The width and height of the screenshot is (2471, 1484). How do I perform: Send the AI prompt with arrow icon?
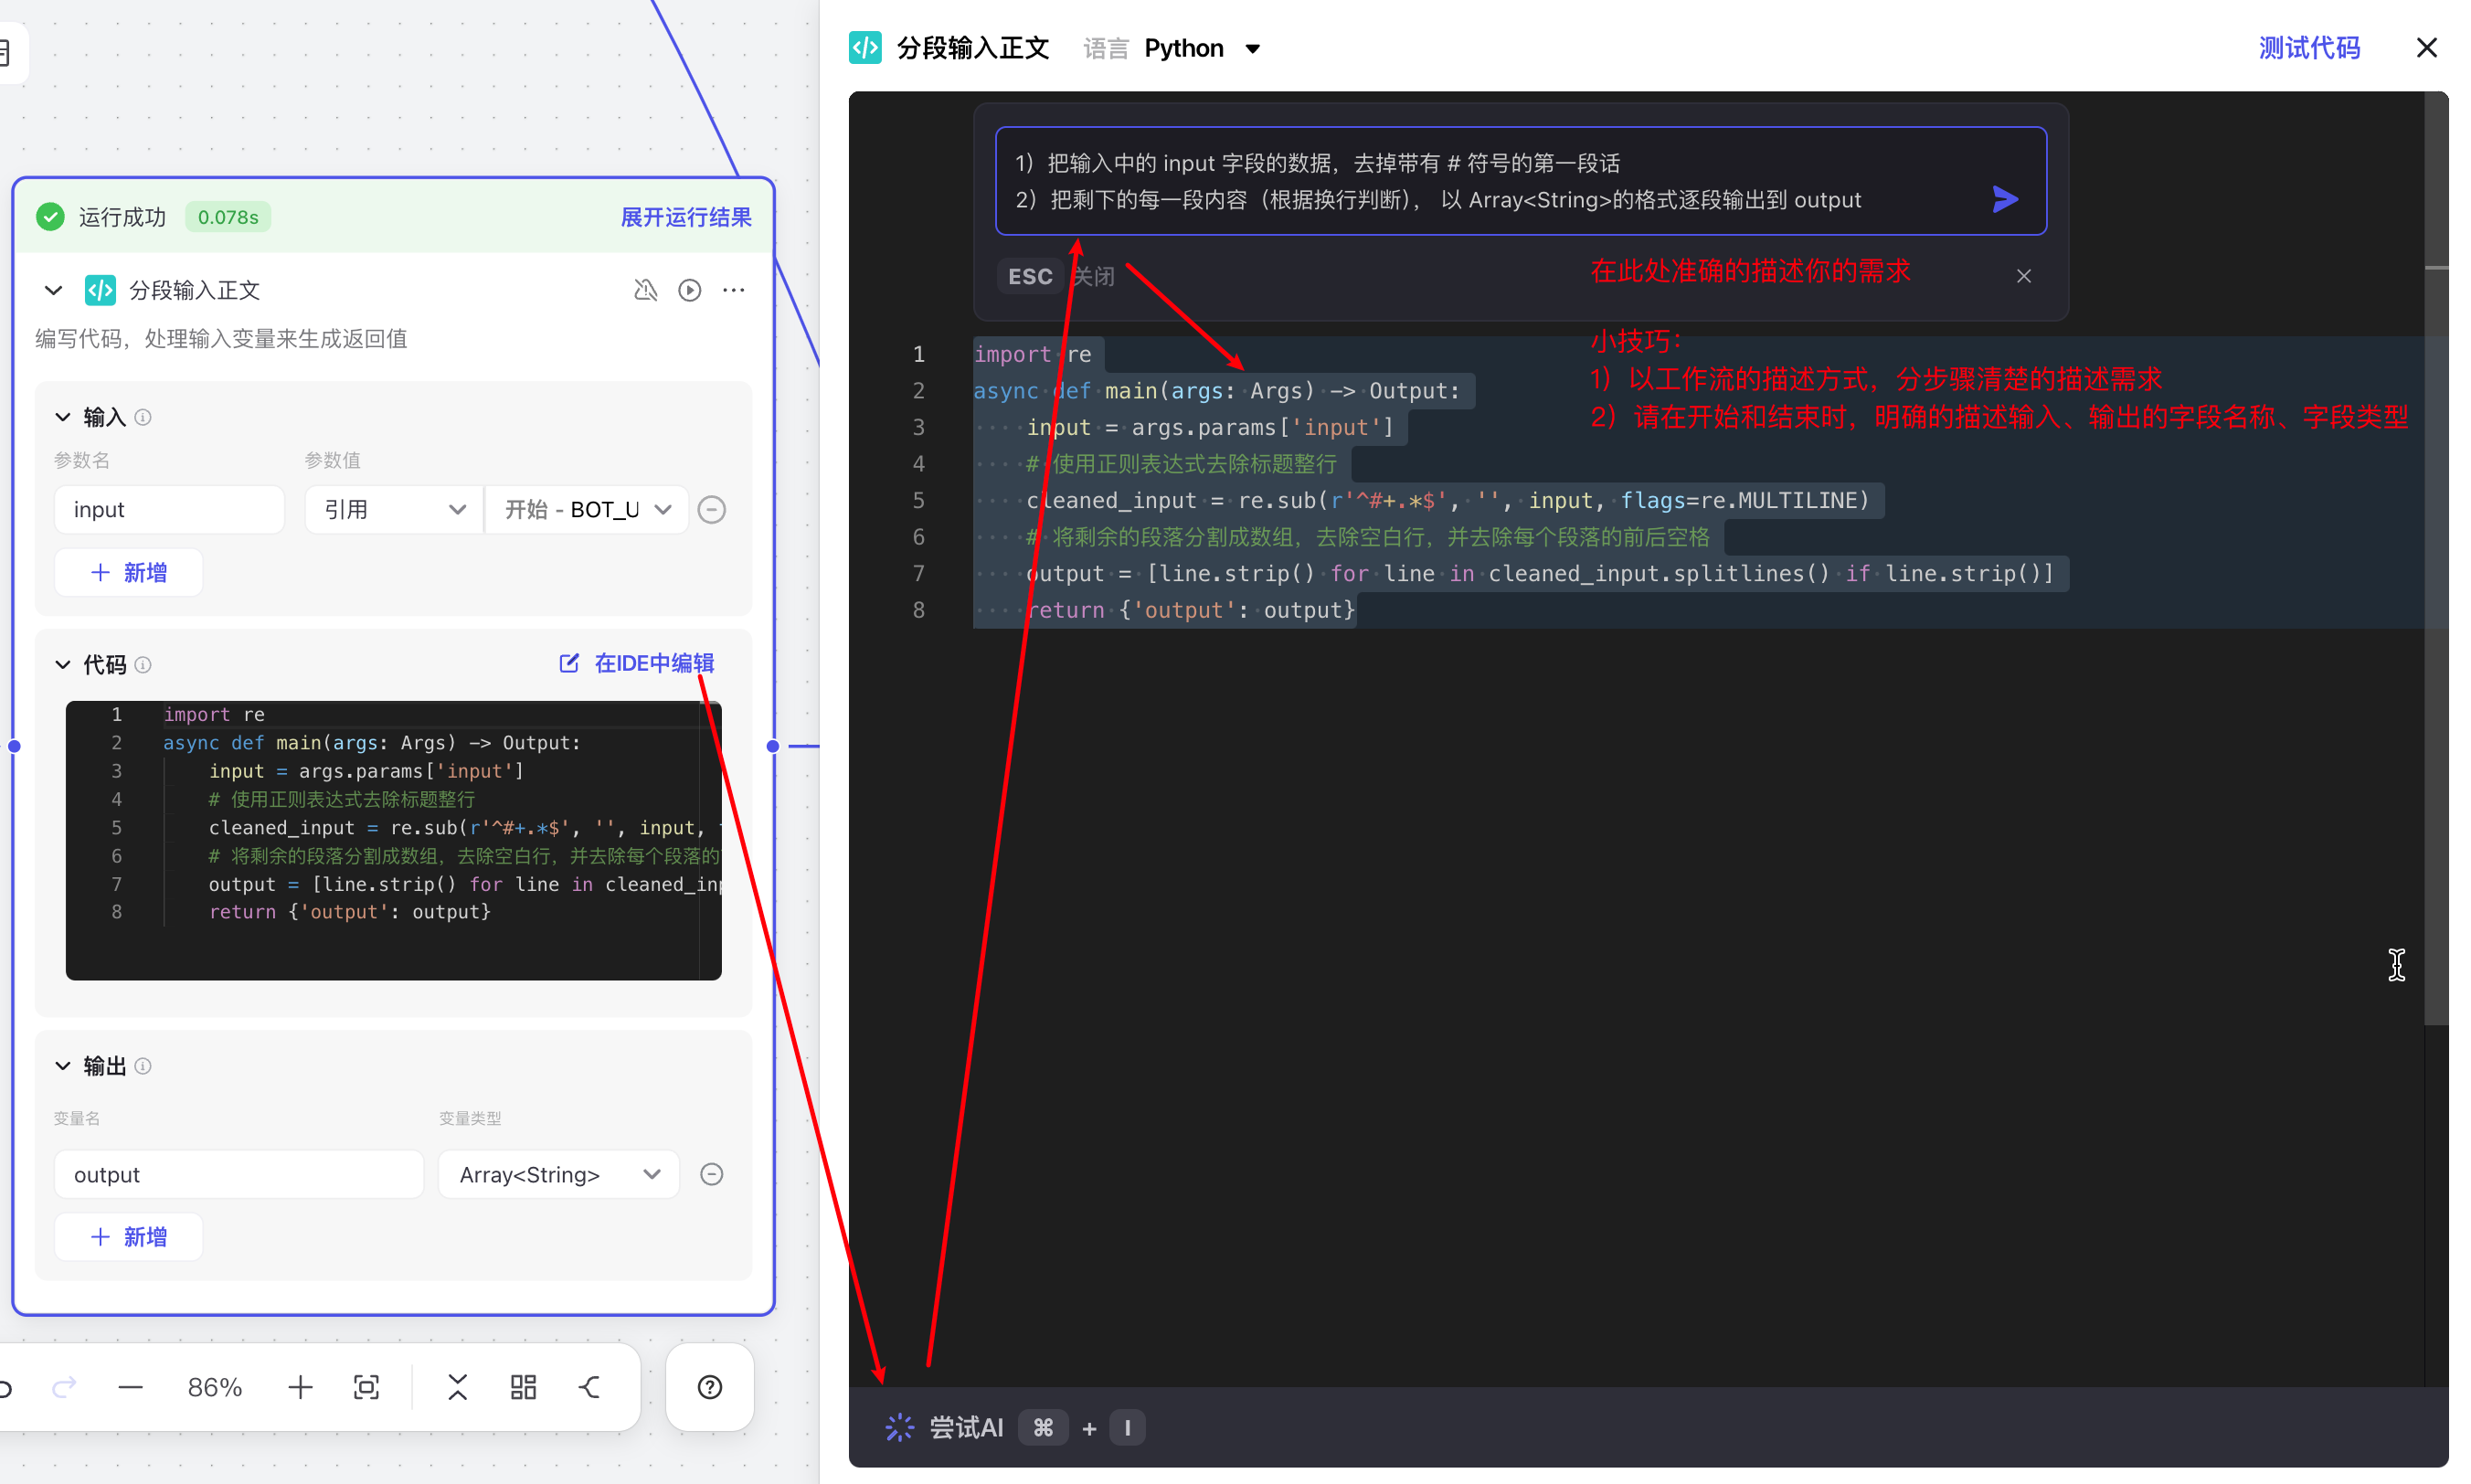[2004, 199]
